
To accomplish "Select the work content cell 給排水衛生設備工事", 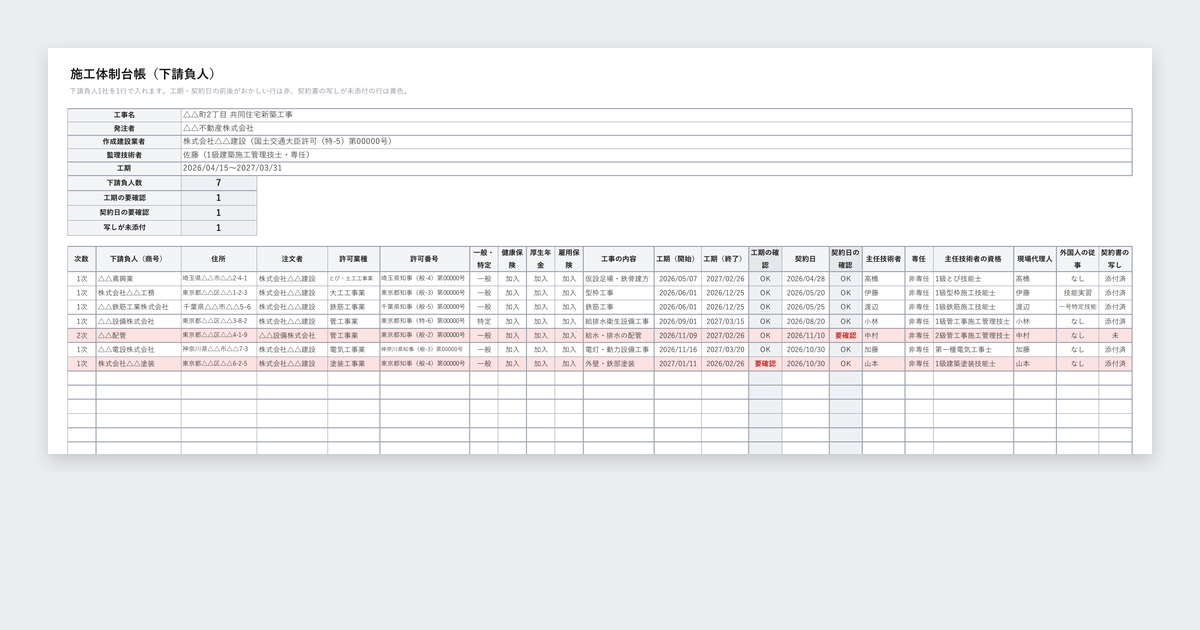I will [618, 322].
